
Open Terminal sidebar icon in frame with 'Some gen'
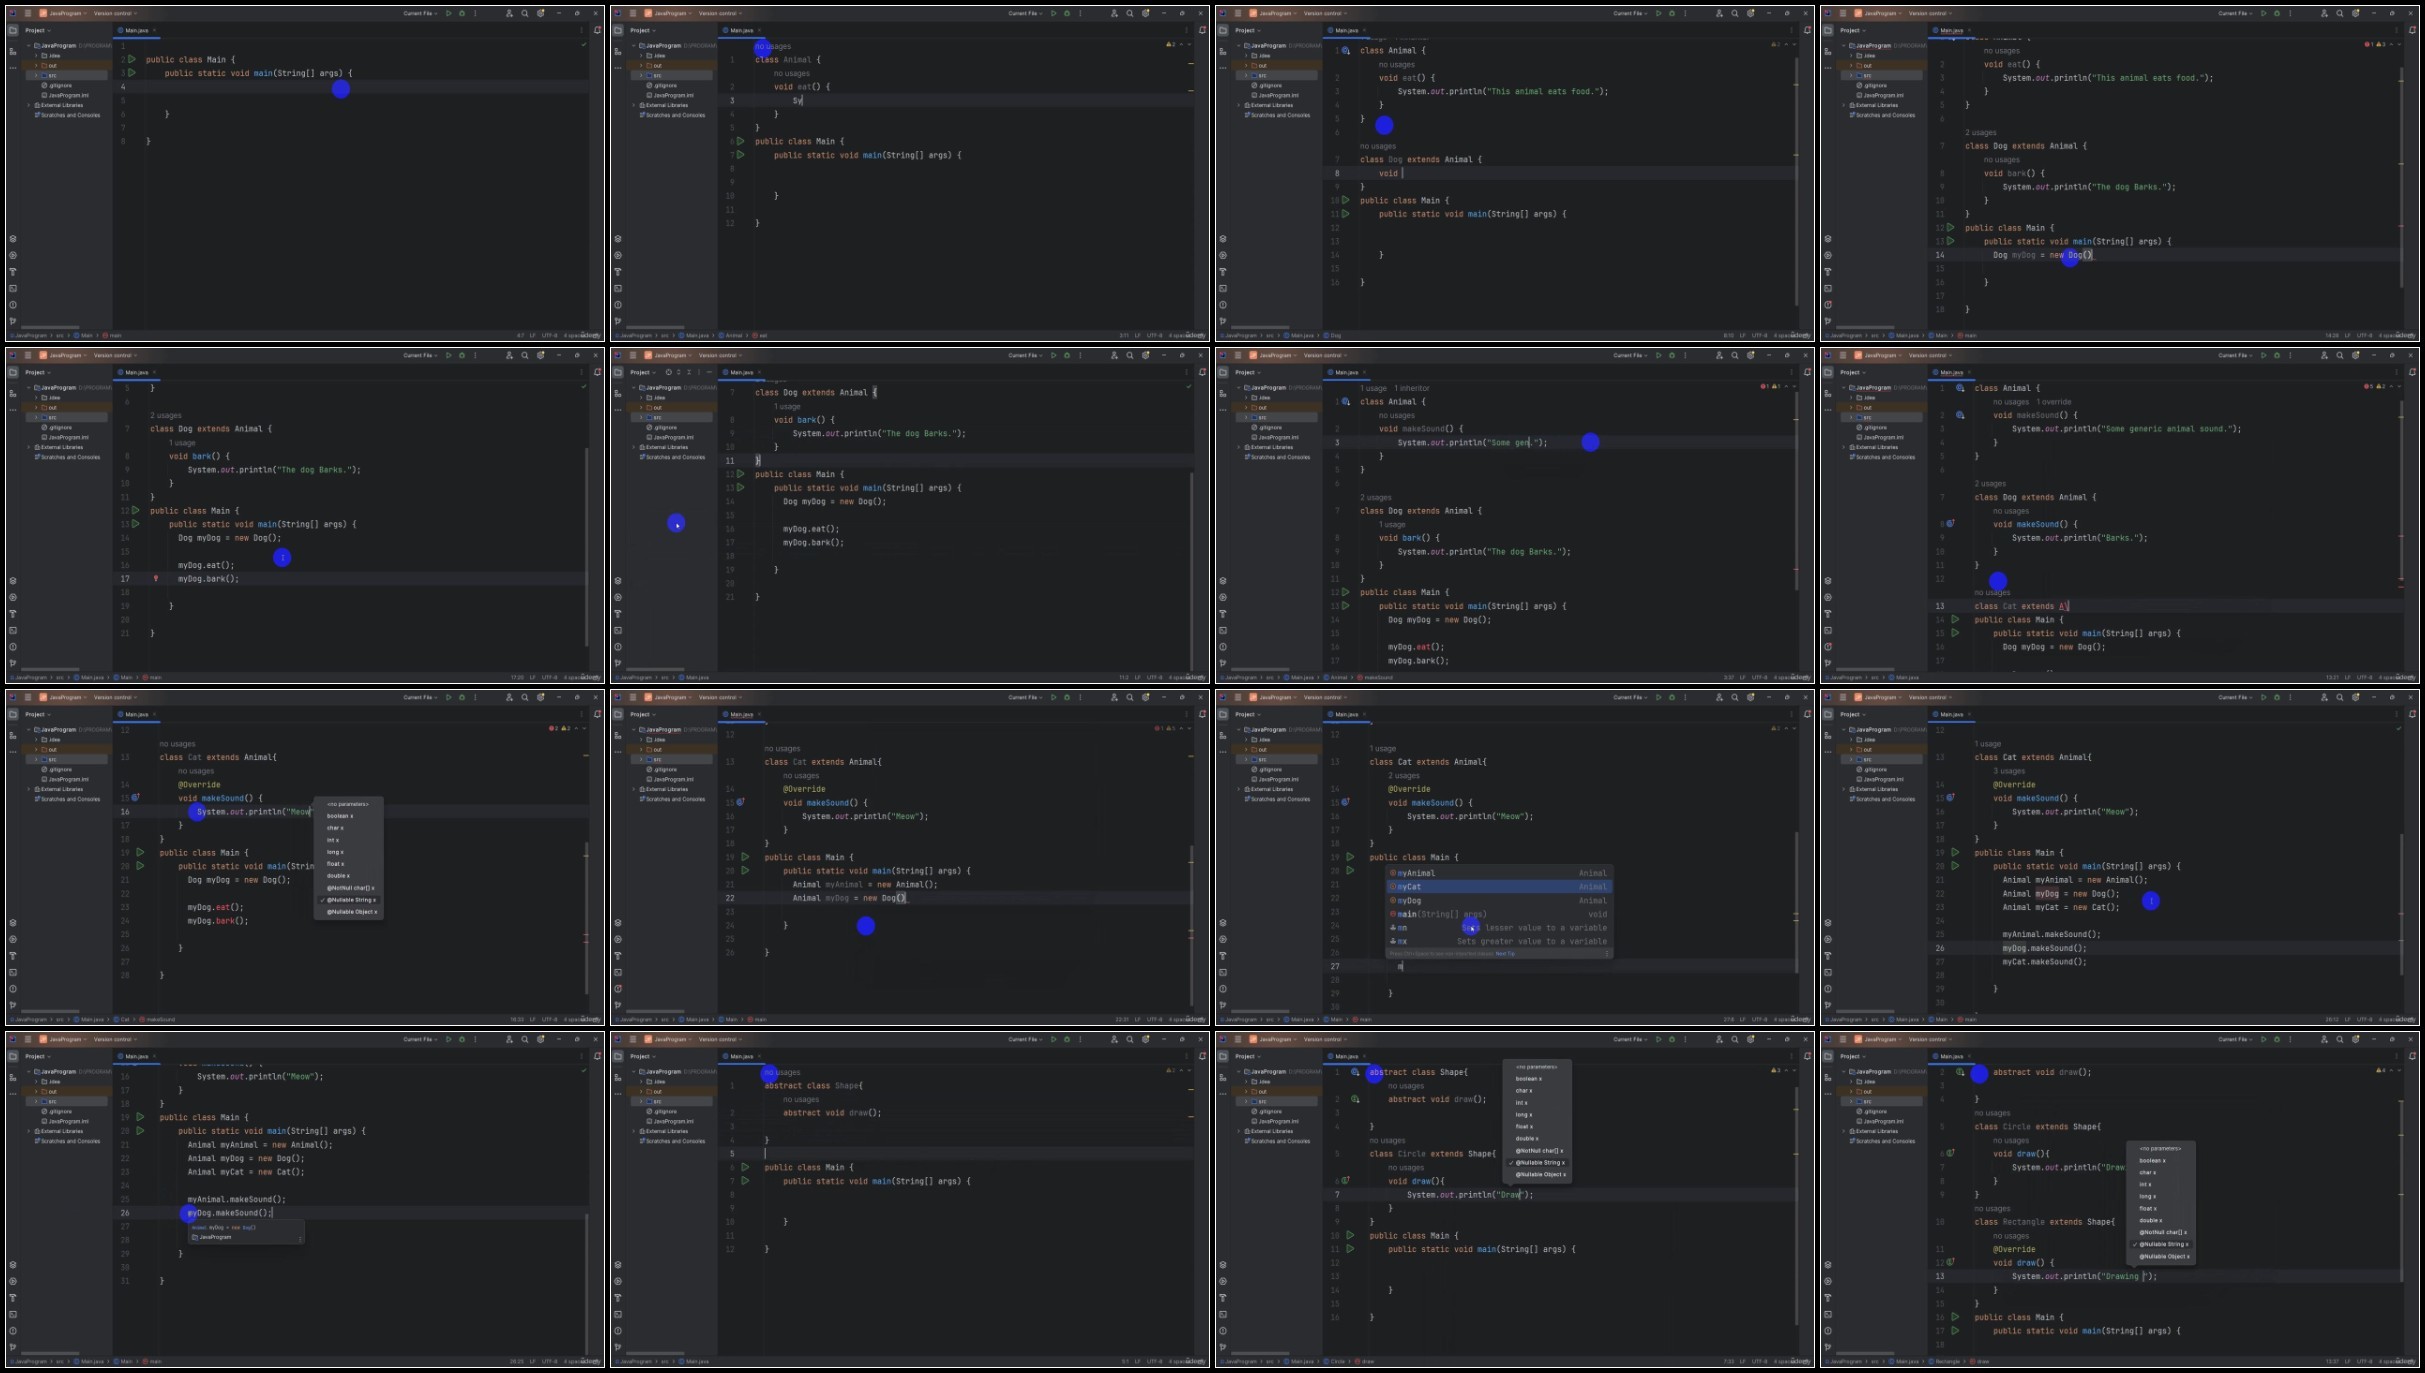[1223, 630]
